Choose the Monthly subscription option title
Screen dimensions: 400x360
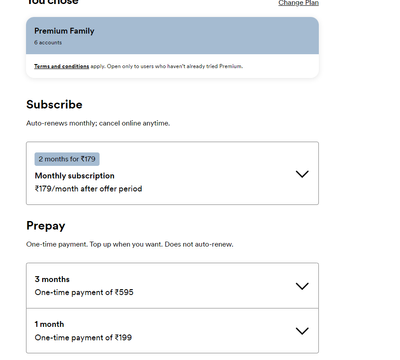[75, 176]
